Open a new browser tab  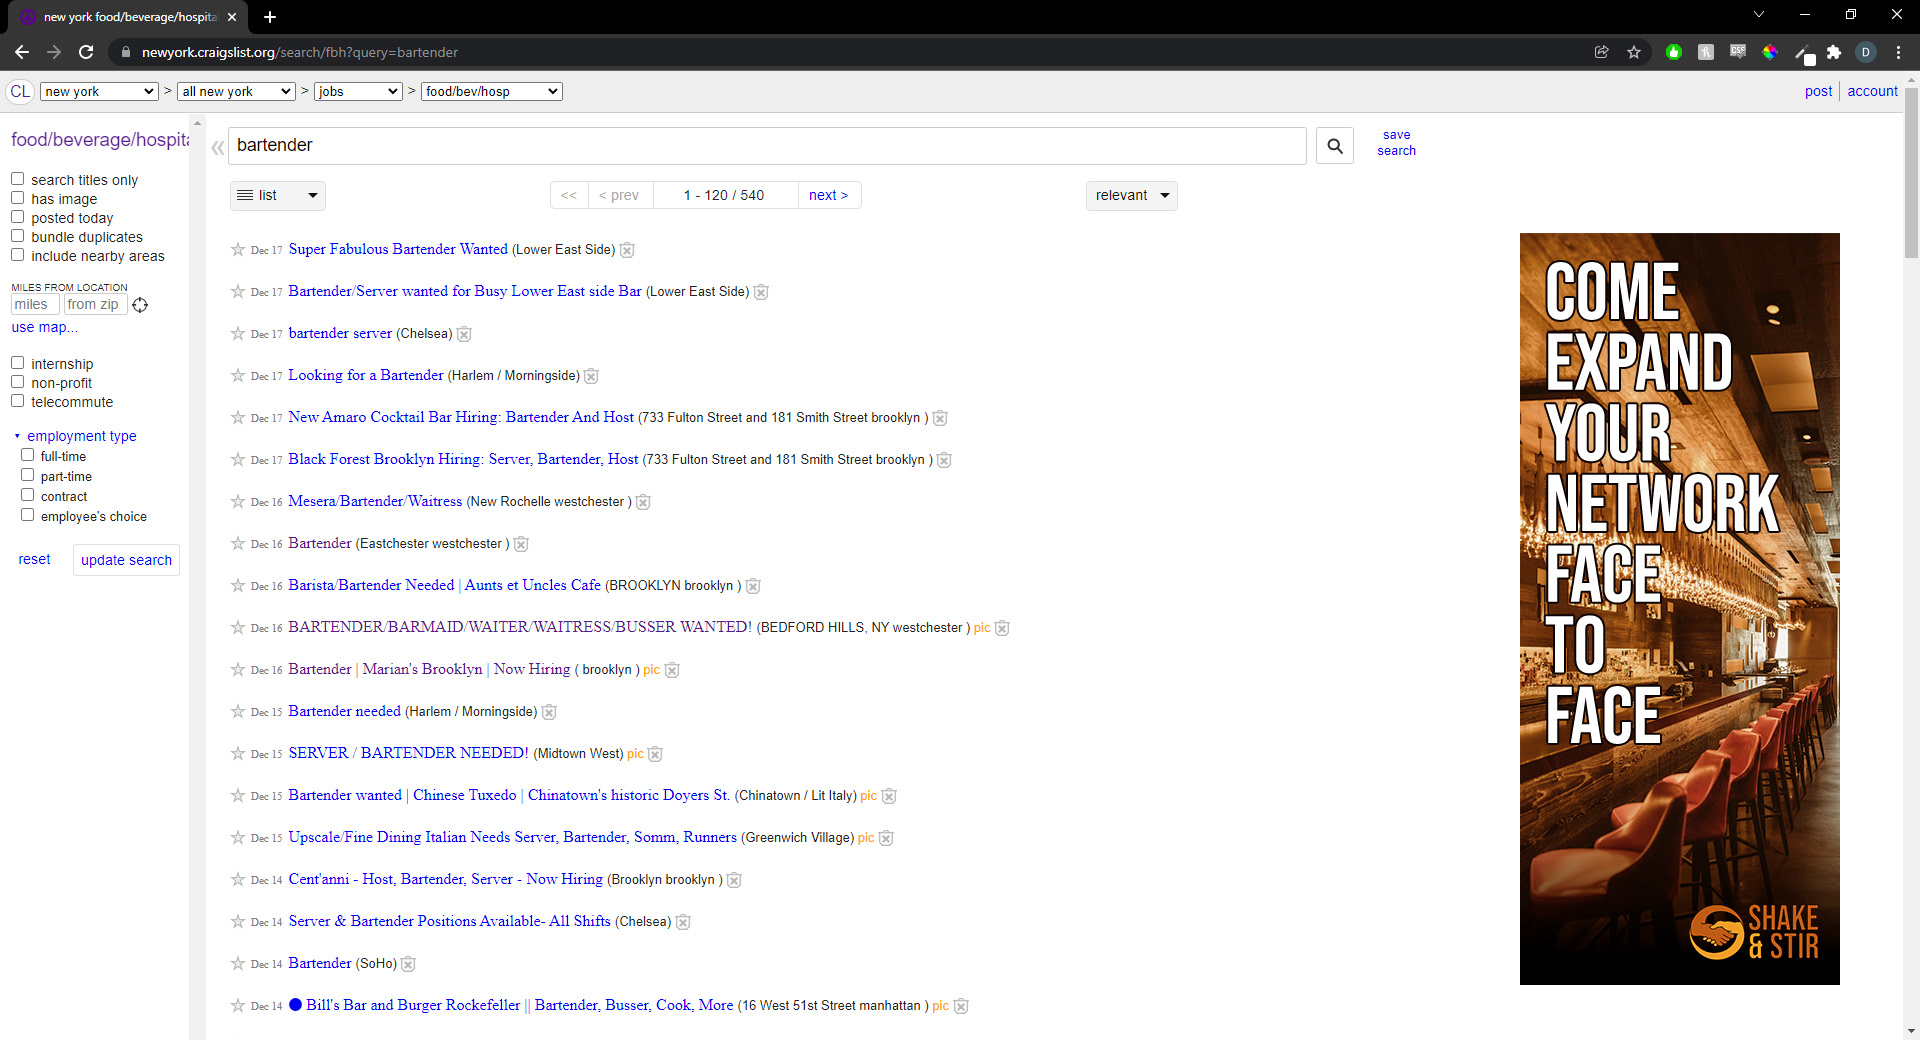270,17
